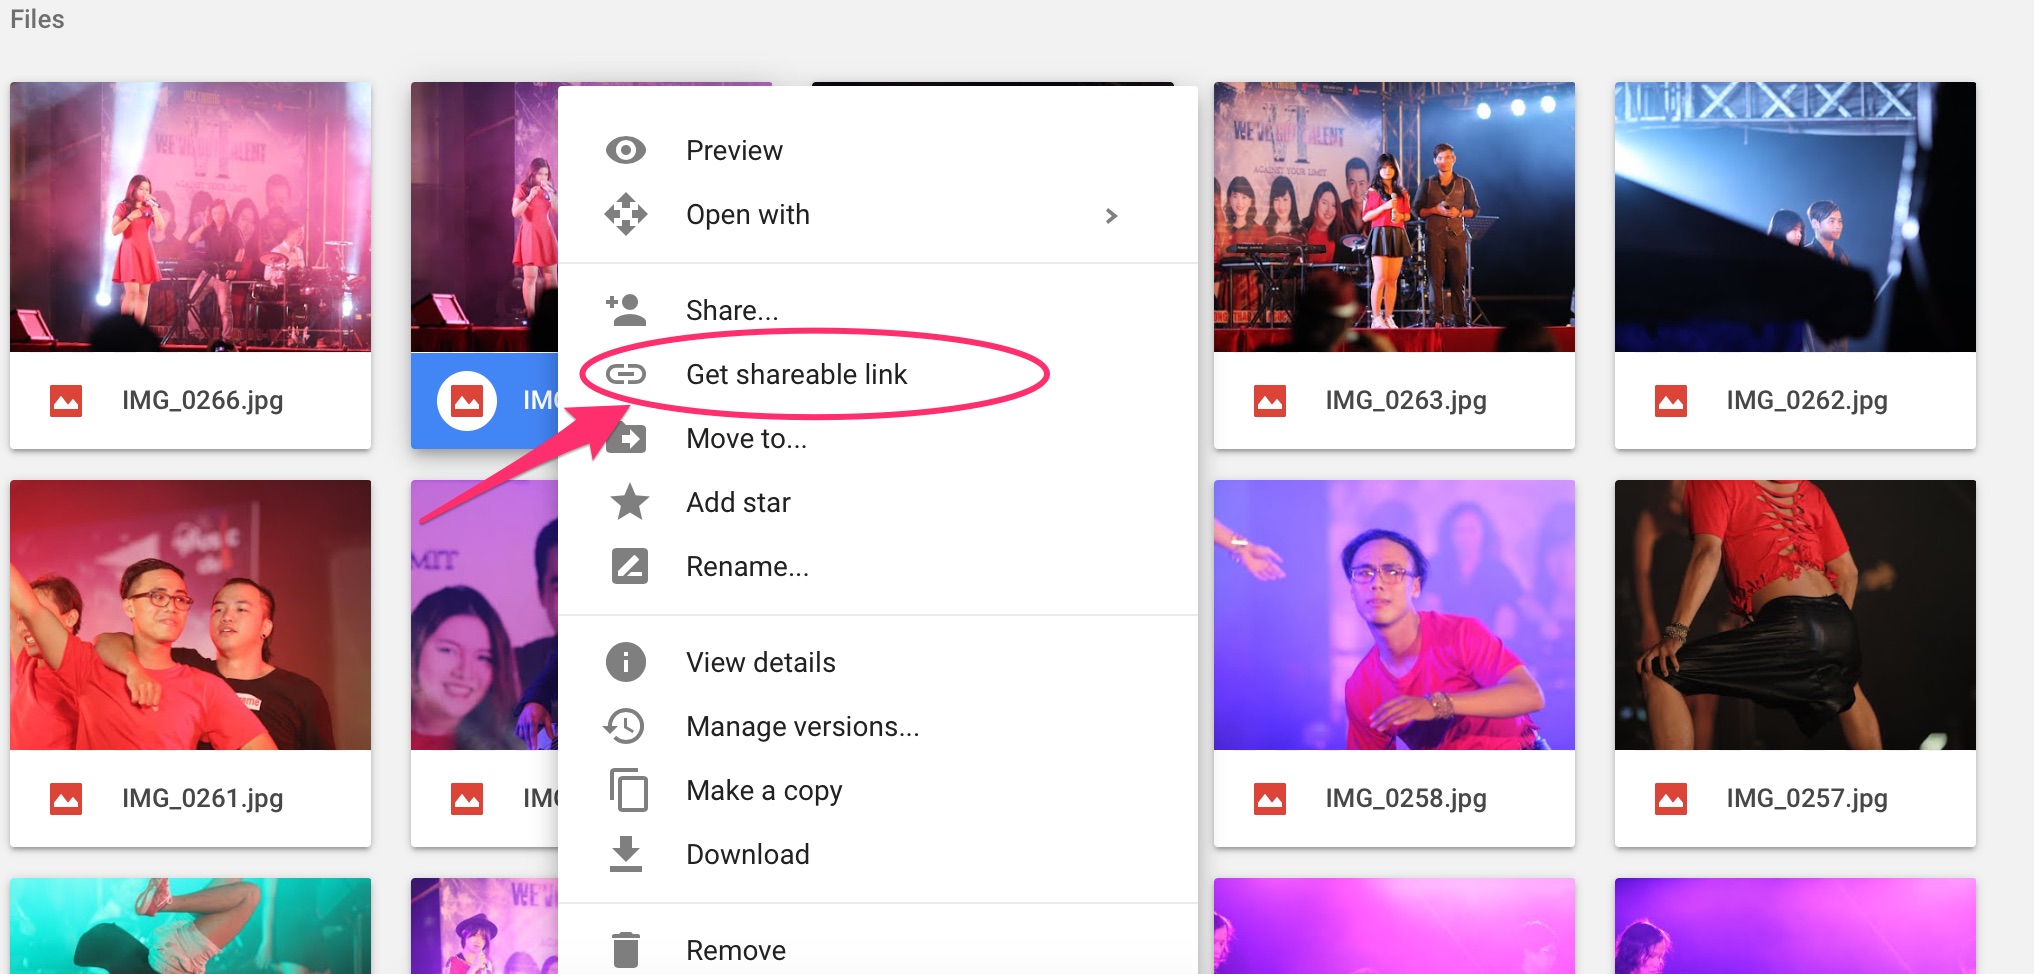Choose Open with in context menu
This screenshot has width=2034, height=974.
pyautogui.click(x=748, y=215)
